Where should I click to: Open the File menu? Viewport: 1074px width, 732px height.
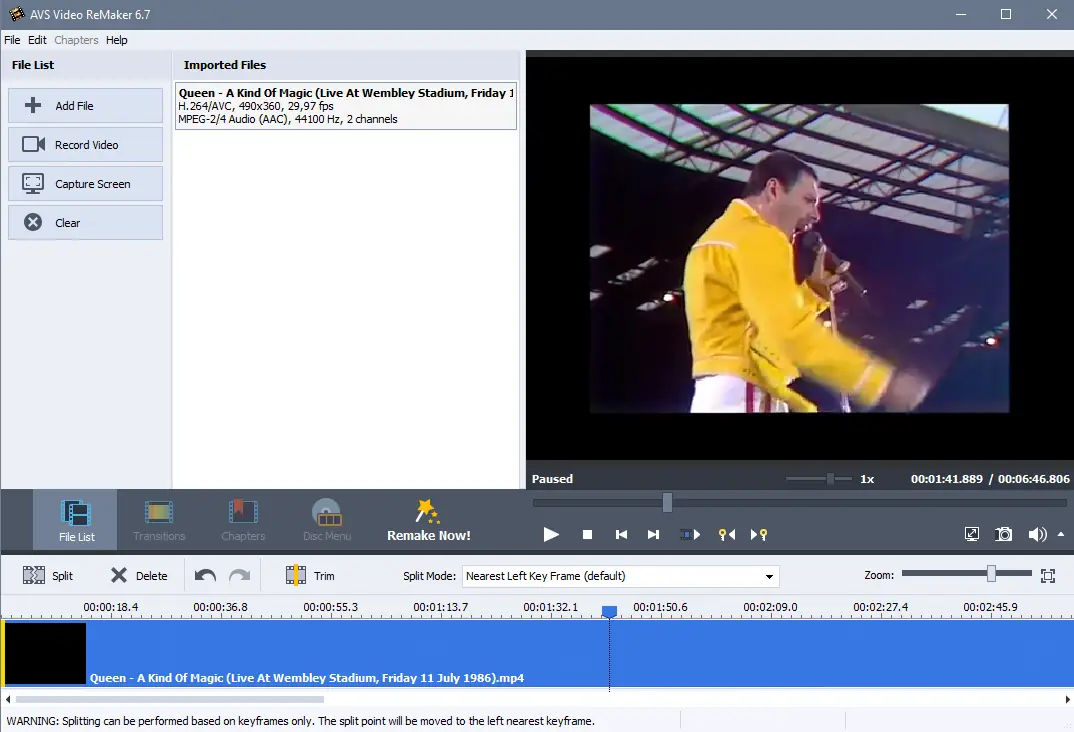coord(12,40)
